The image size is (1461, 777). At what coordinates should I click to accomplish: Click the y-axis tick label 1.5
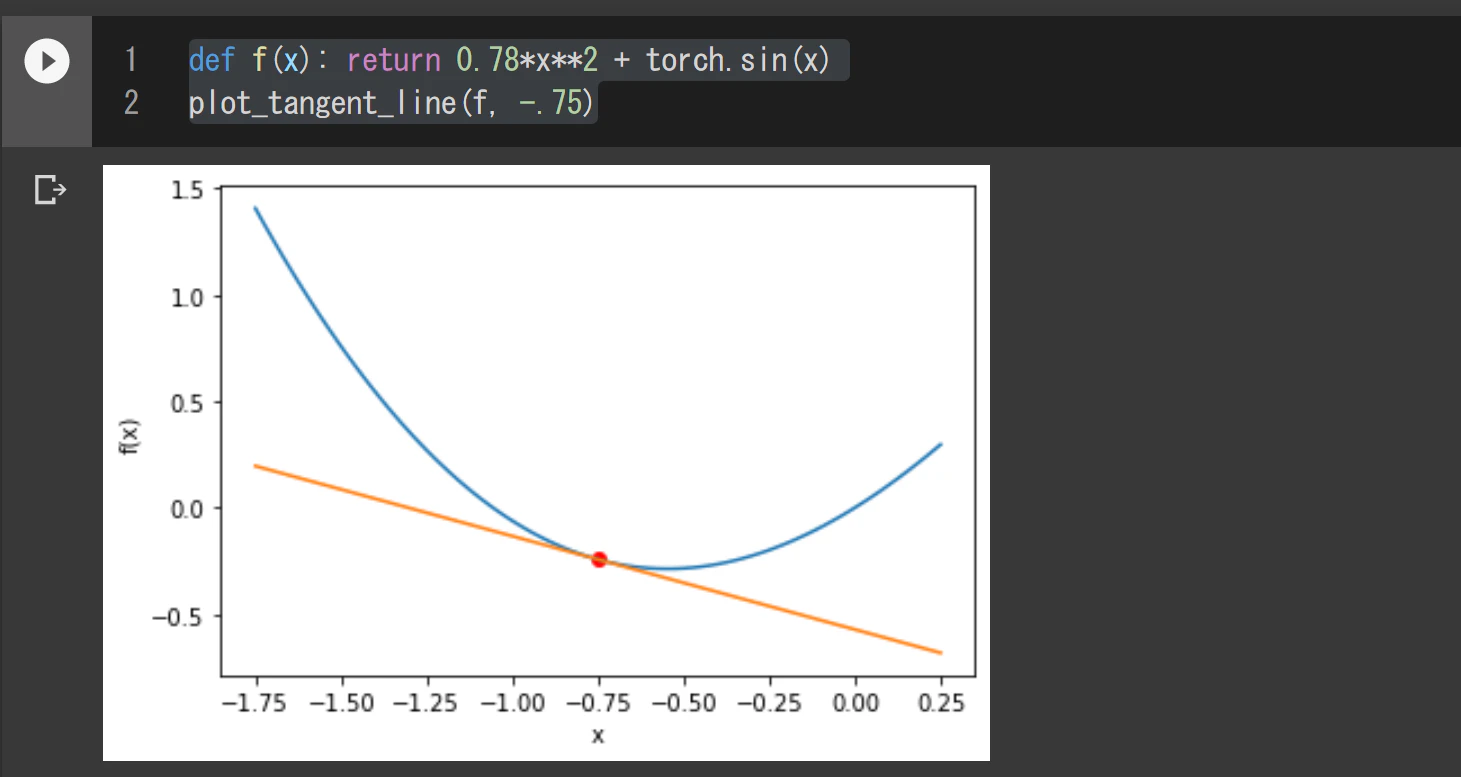(187, 189)
